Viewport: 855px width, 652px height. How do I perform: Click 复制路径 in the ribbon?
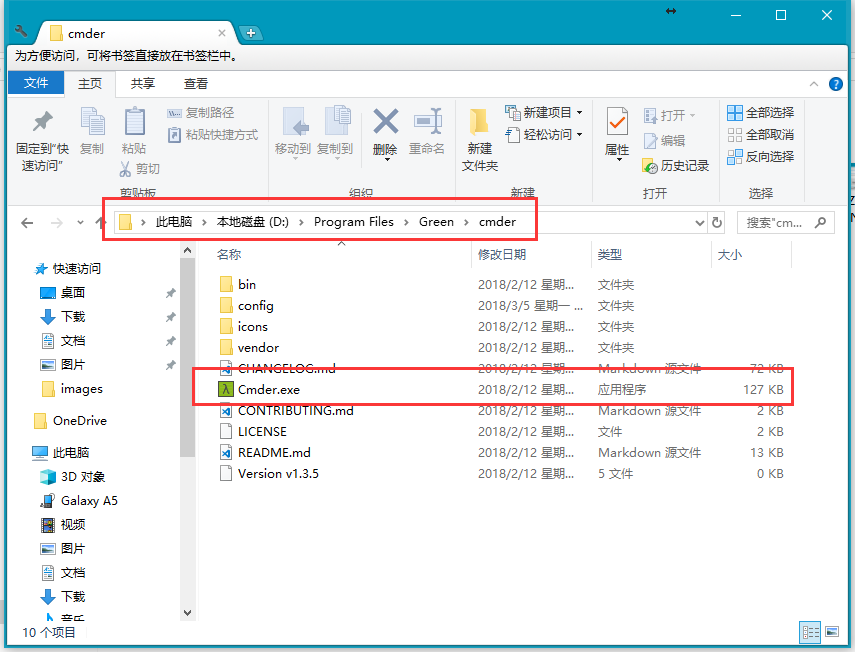tap(201, 113)
